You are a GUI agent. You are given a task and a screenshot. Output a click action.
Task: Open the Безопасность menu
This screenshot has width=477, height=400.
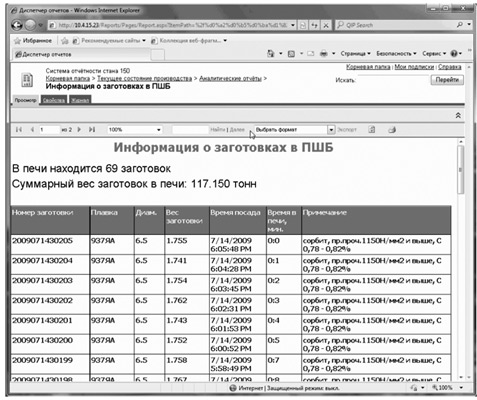click(x=396, y=53)
